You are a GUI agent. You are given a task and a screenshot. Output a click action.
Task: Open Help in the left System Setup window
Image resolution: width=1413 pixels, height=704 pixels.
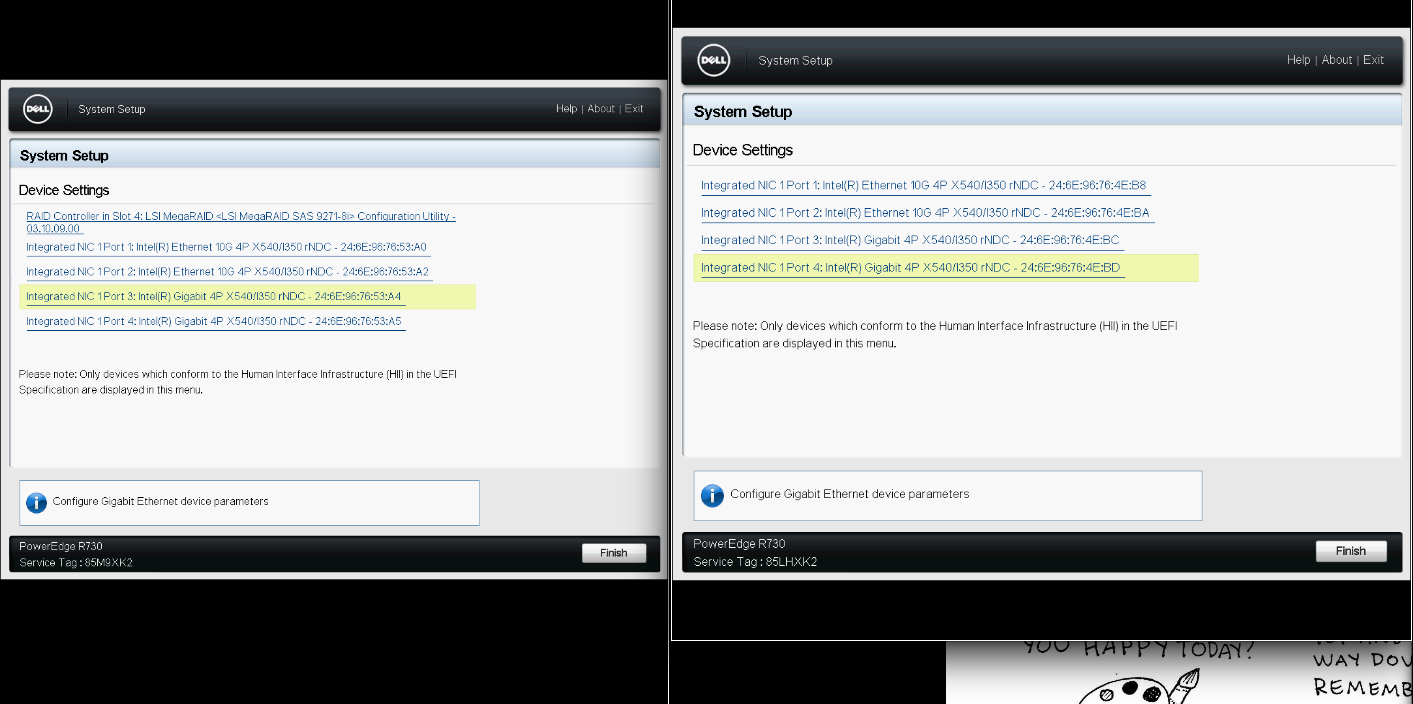(x=566, y=109)
